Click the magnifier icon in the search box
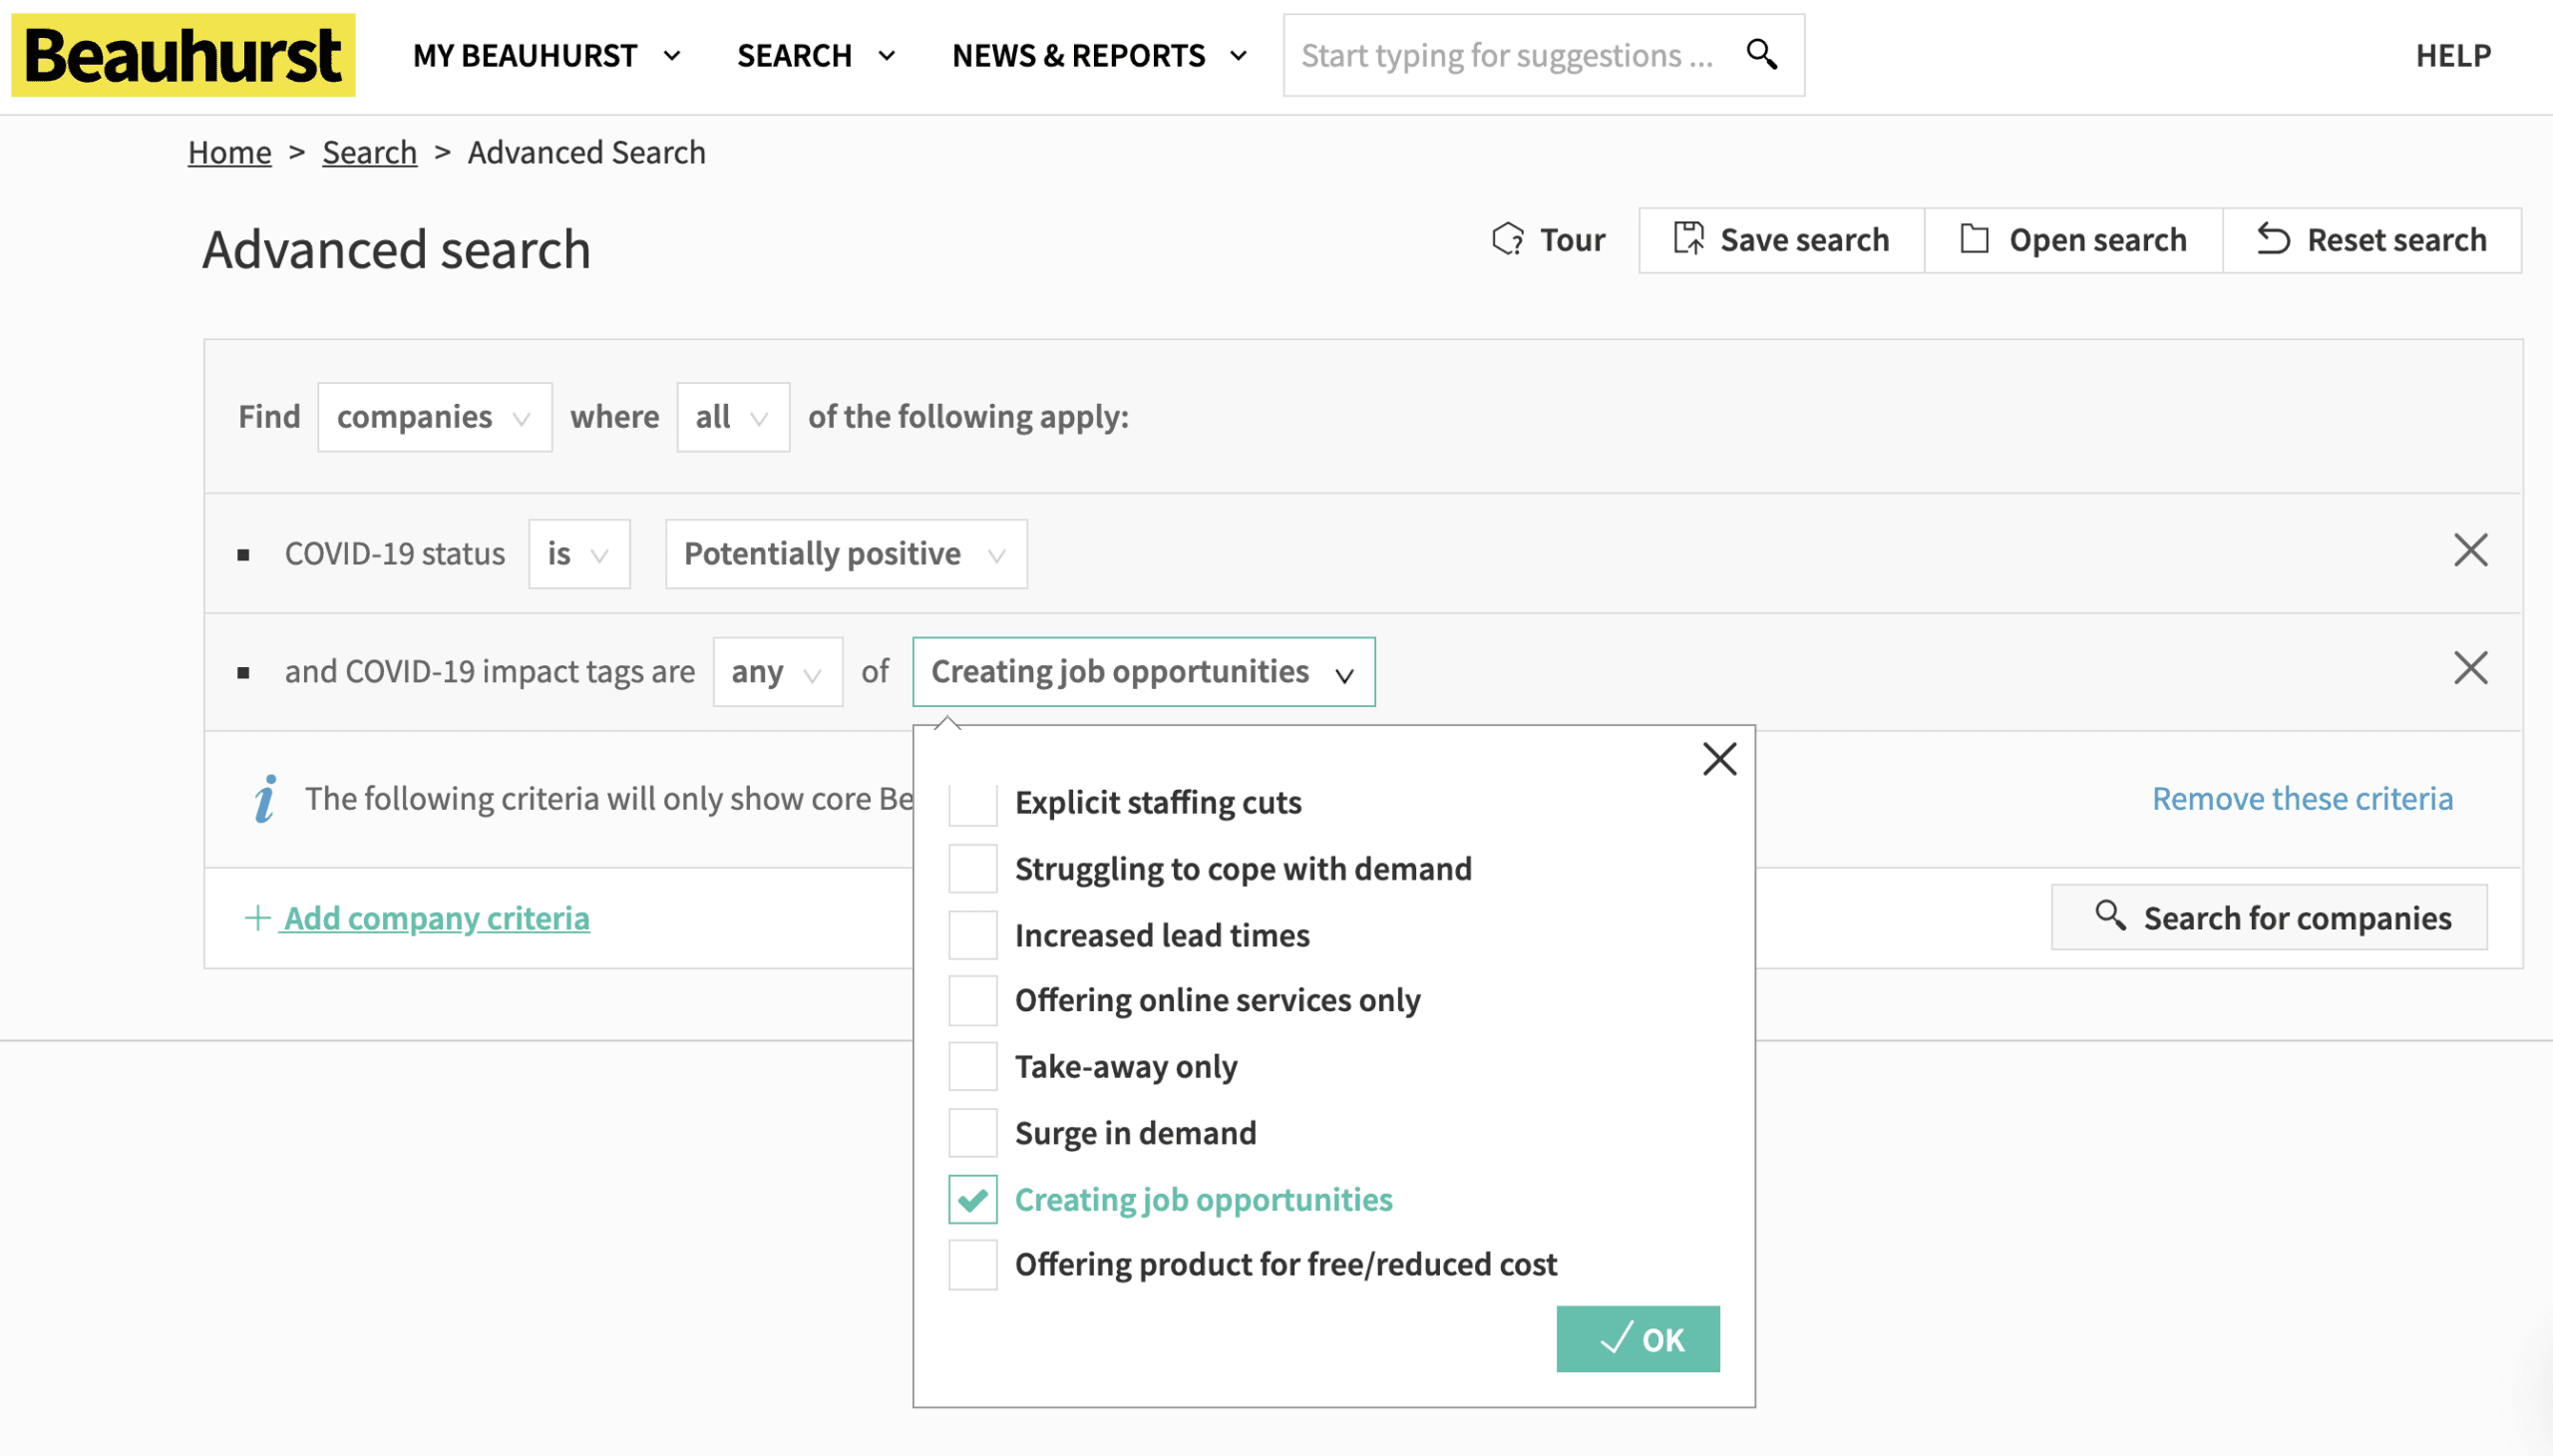 (x=1761, y=54)
